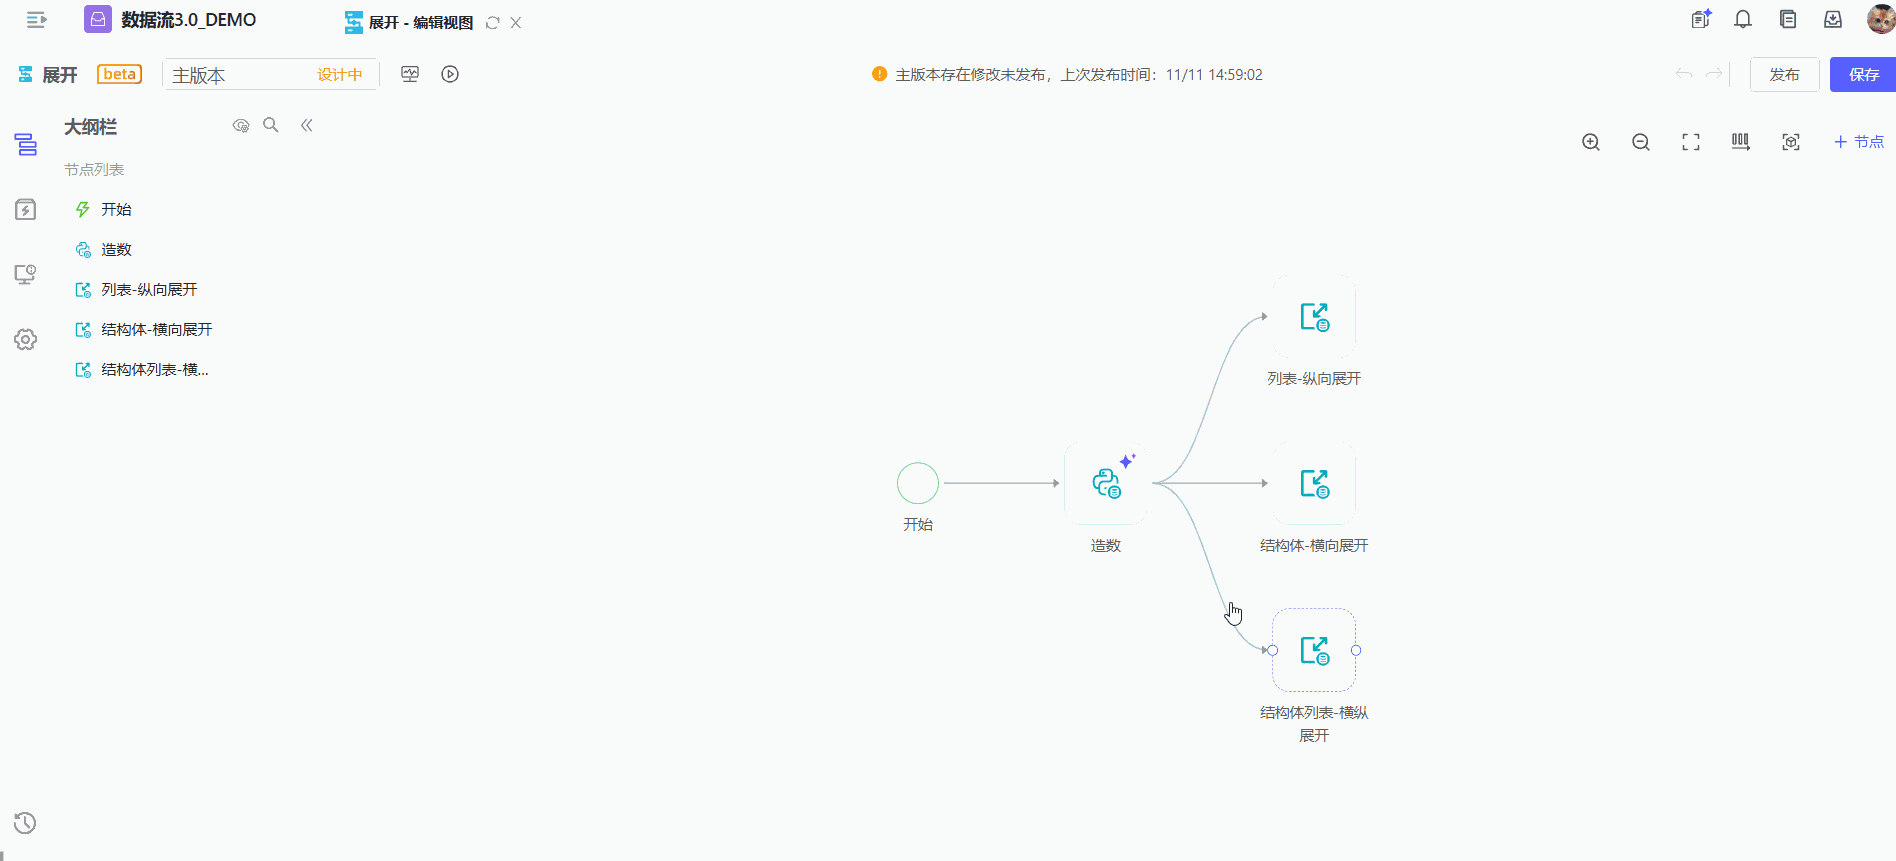Image resolution: width=1896 pixels, height=861 pixels.
Task: Click the zoom out canvas icon
Action: click(1641, 142)
